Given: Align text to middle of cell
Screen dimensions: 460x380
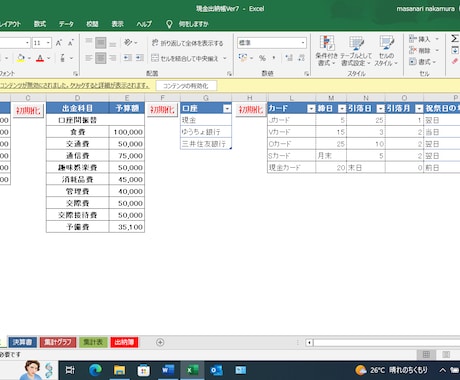Looking at the screenshot, I should coord(101,43).
